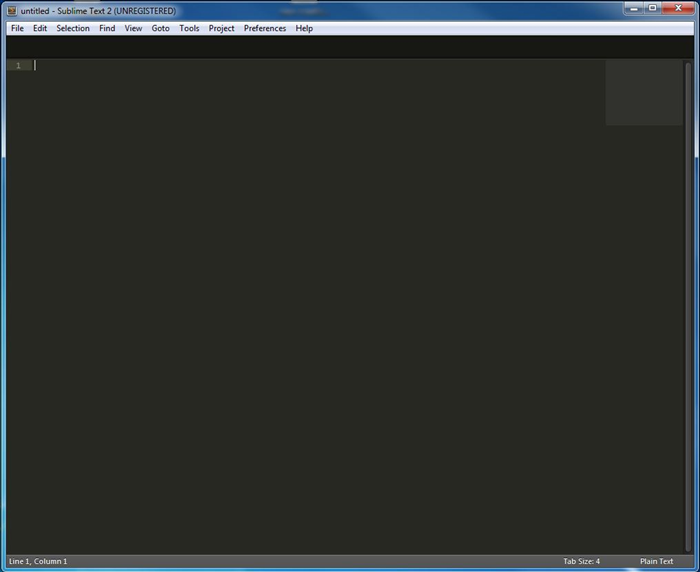Click the Line 1, Column 1 status text

click(x=38, y=561)
